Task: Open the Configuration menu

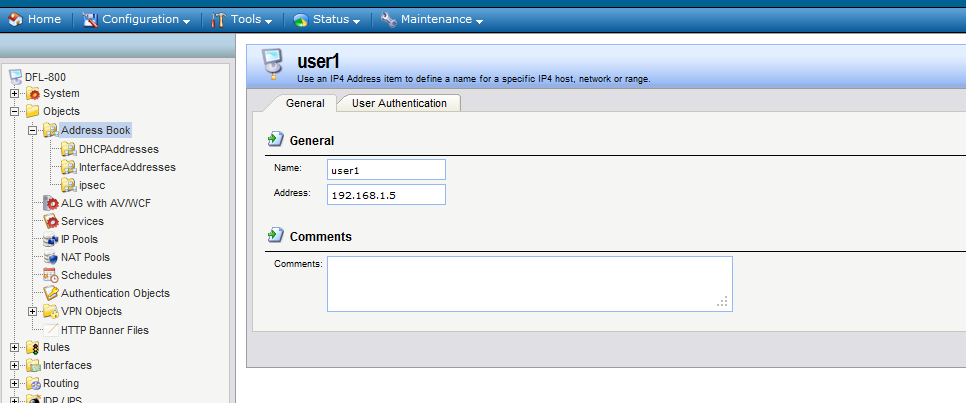Action: [x=136, y=19]
